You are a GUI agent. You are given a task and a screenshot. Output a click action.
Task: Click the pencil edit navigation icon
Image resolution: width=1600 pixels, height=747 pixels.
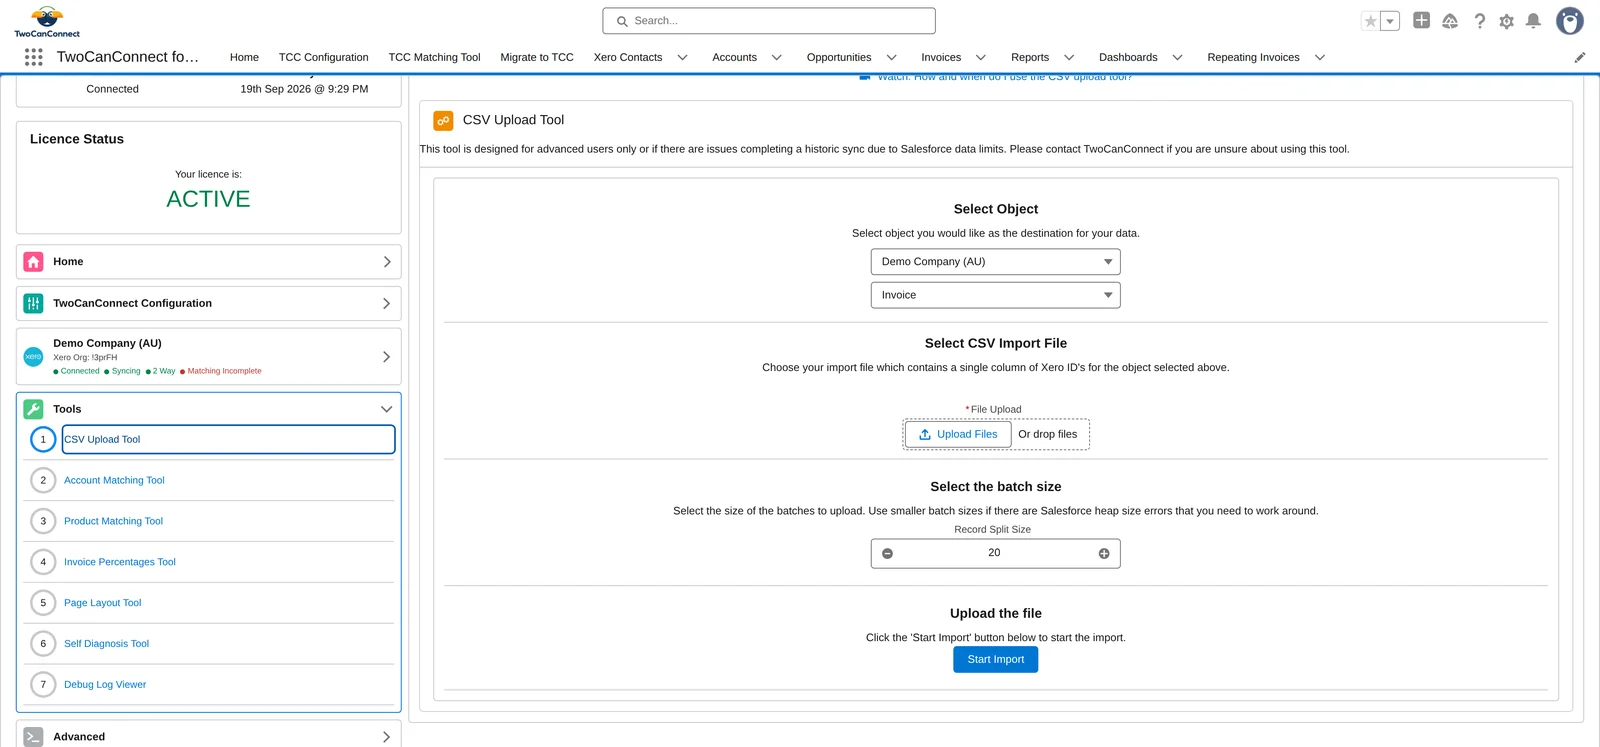pyautogui.click(x=1580, y=57)
